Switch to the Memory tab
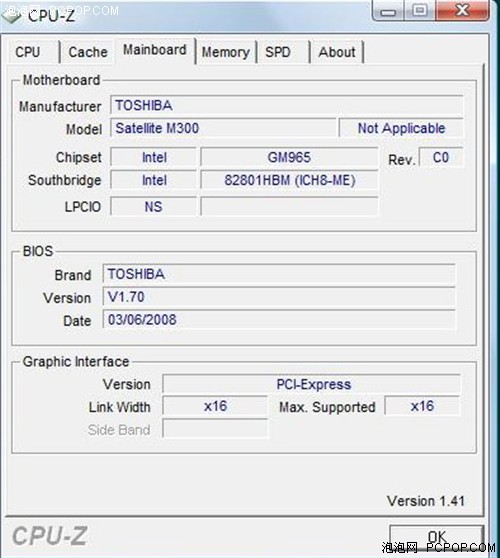Image resolution: width=500 pixels, height=558 pixels. (x=226, y=52)
